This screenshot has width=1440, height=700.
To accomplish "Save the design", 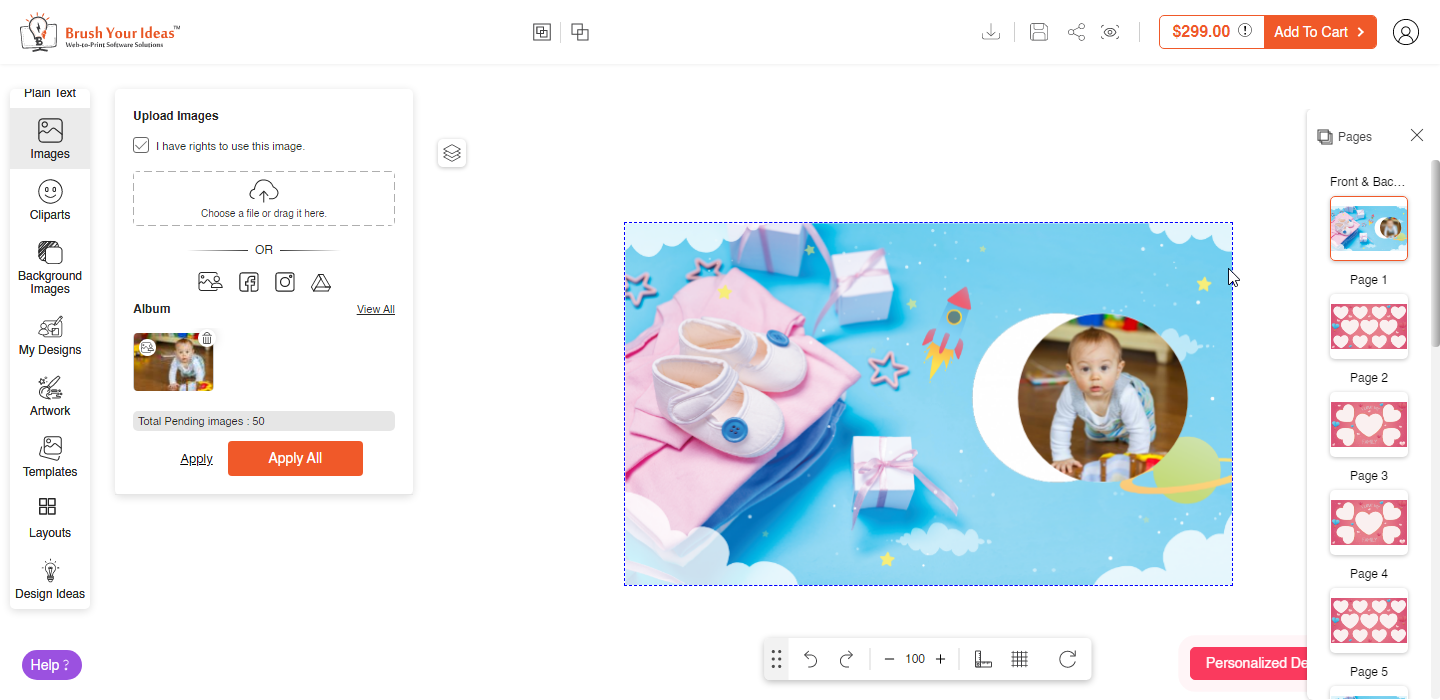I will click(1038, 31).
